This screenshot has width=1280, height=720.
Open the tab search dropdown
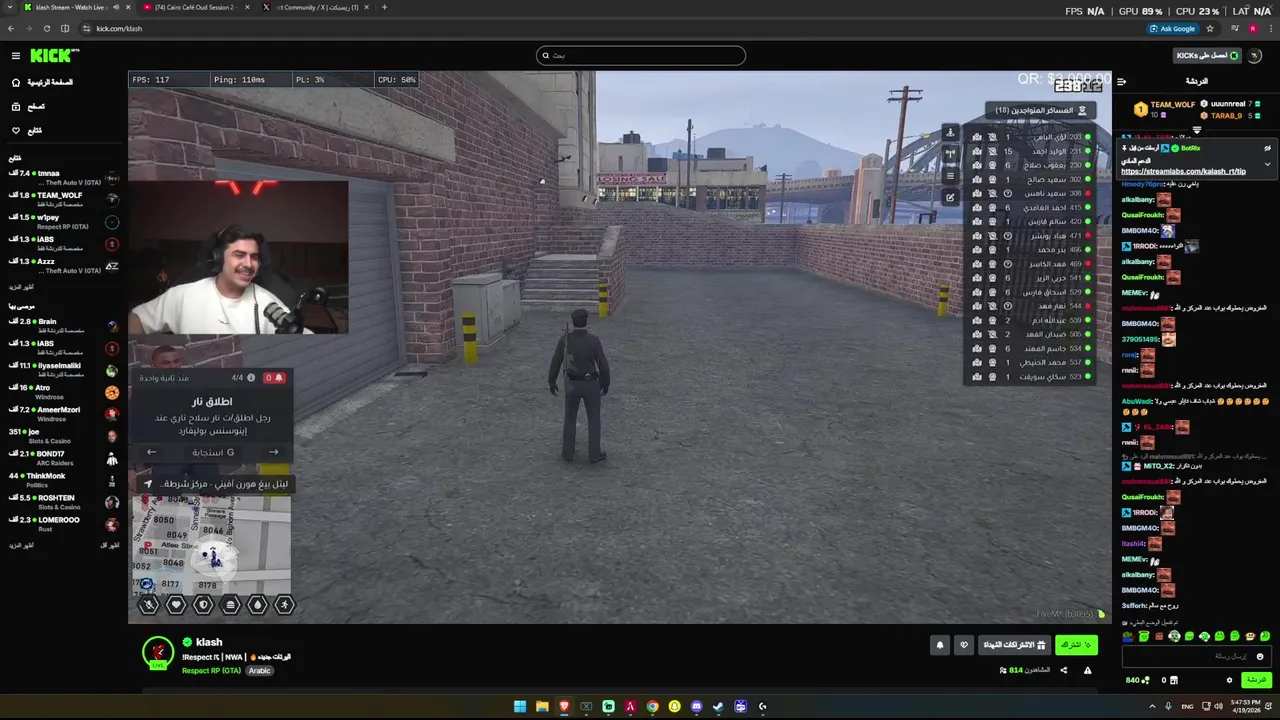click(x=8, y=7)
